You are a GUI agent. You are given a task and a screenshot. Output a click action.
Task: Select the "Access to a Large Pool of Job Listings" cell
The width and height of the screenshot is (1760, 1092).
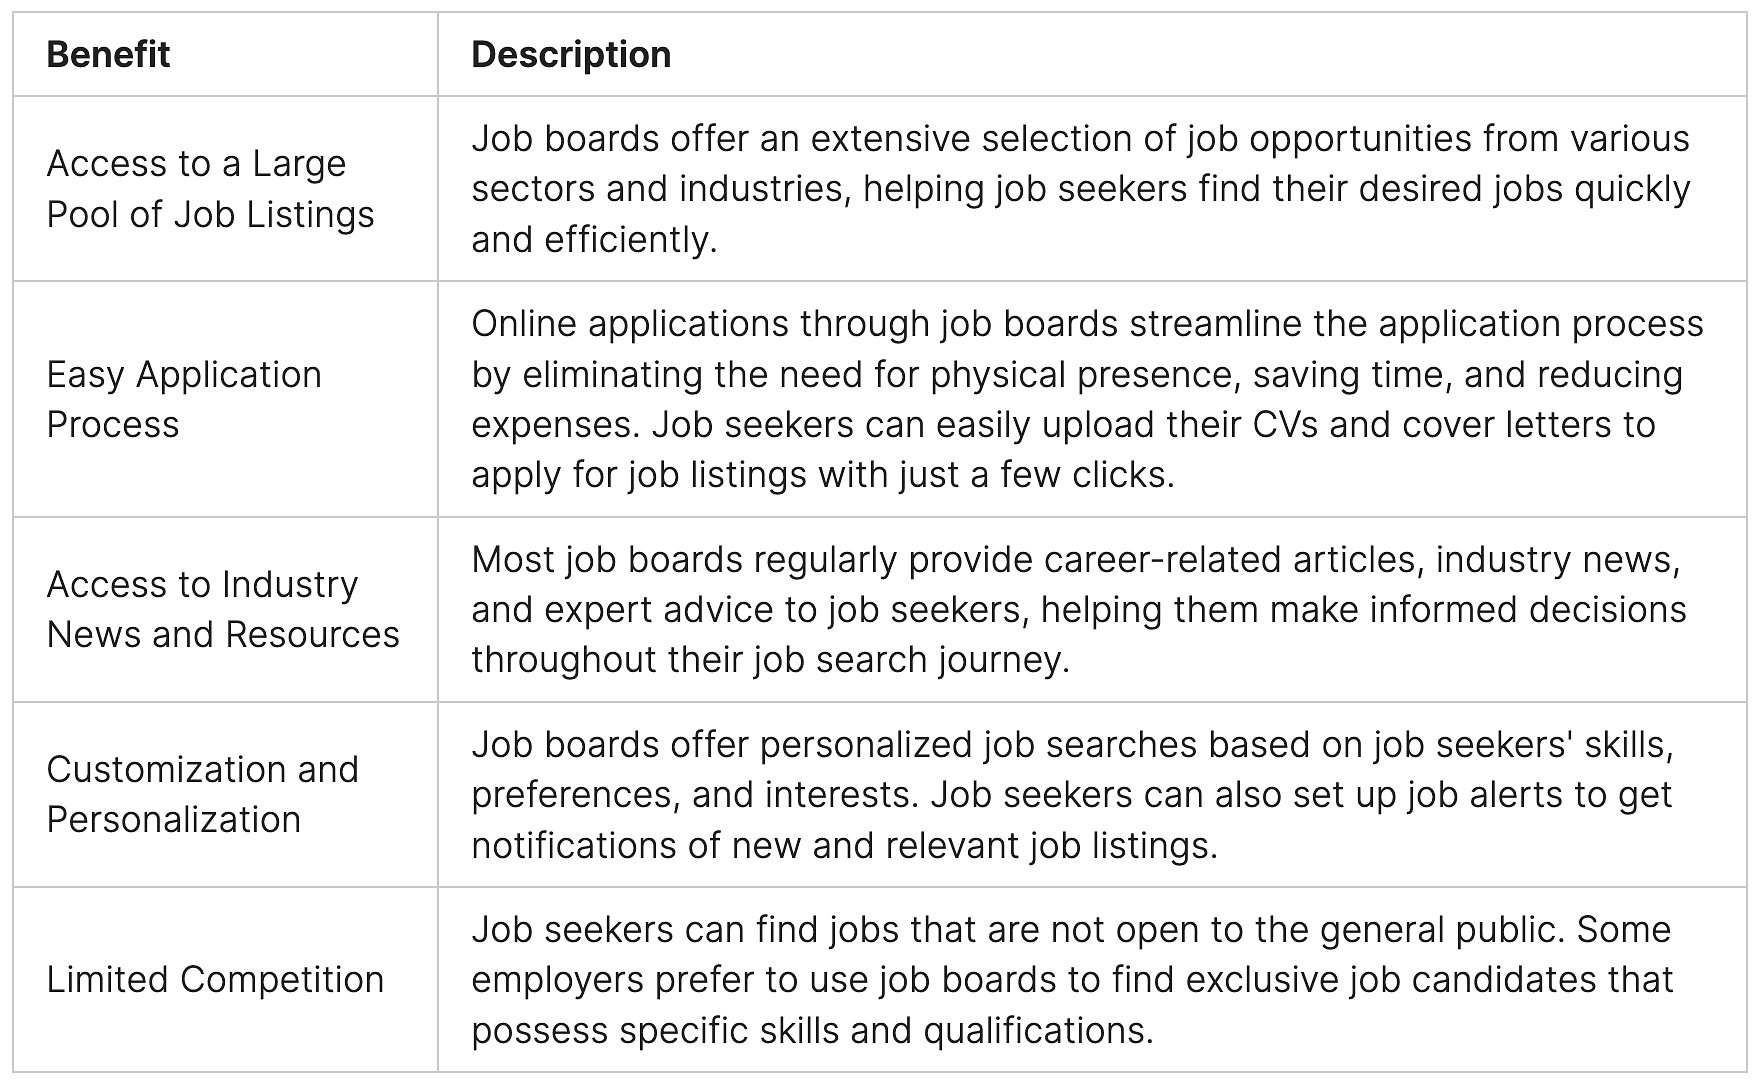(x=210, y=189)
